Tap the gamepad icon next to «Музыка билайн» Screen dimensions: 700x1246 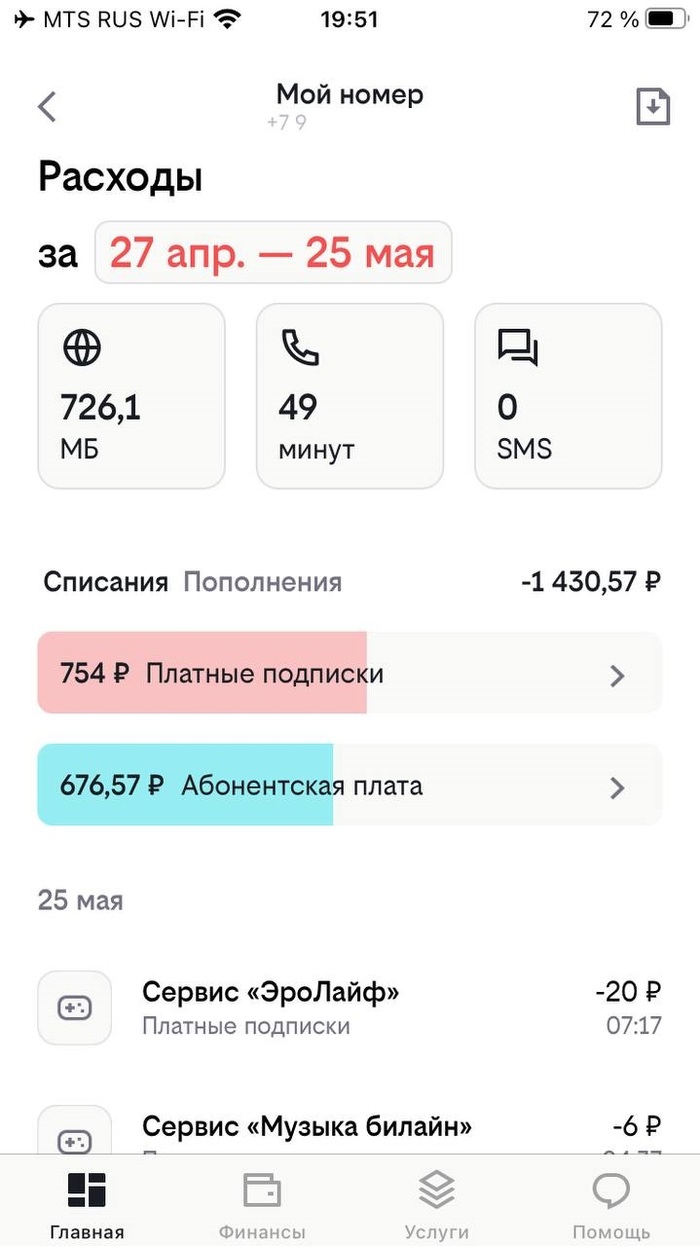click(x=75, y=1138)
